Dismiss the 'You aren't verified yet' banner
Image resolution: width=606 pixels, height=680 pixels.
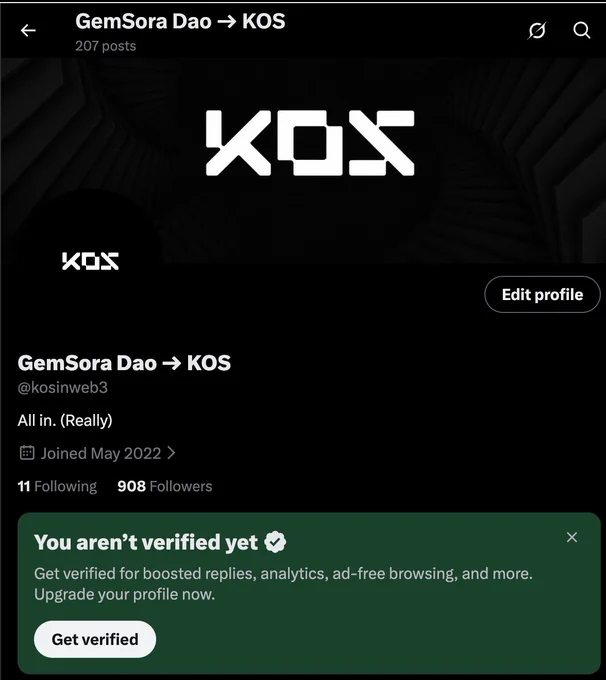tap(572, 537)
